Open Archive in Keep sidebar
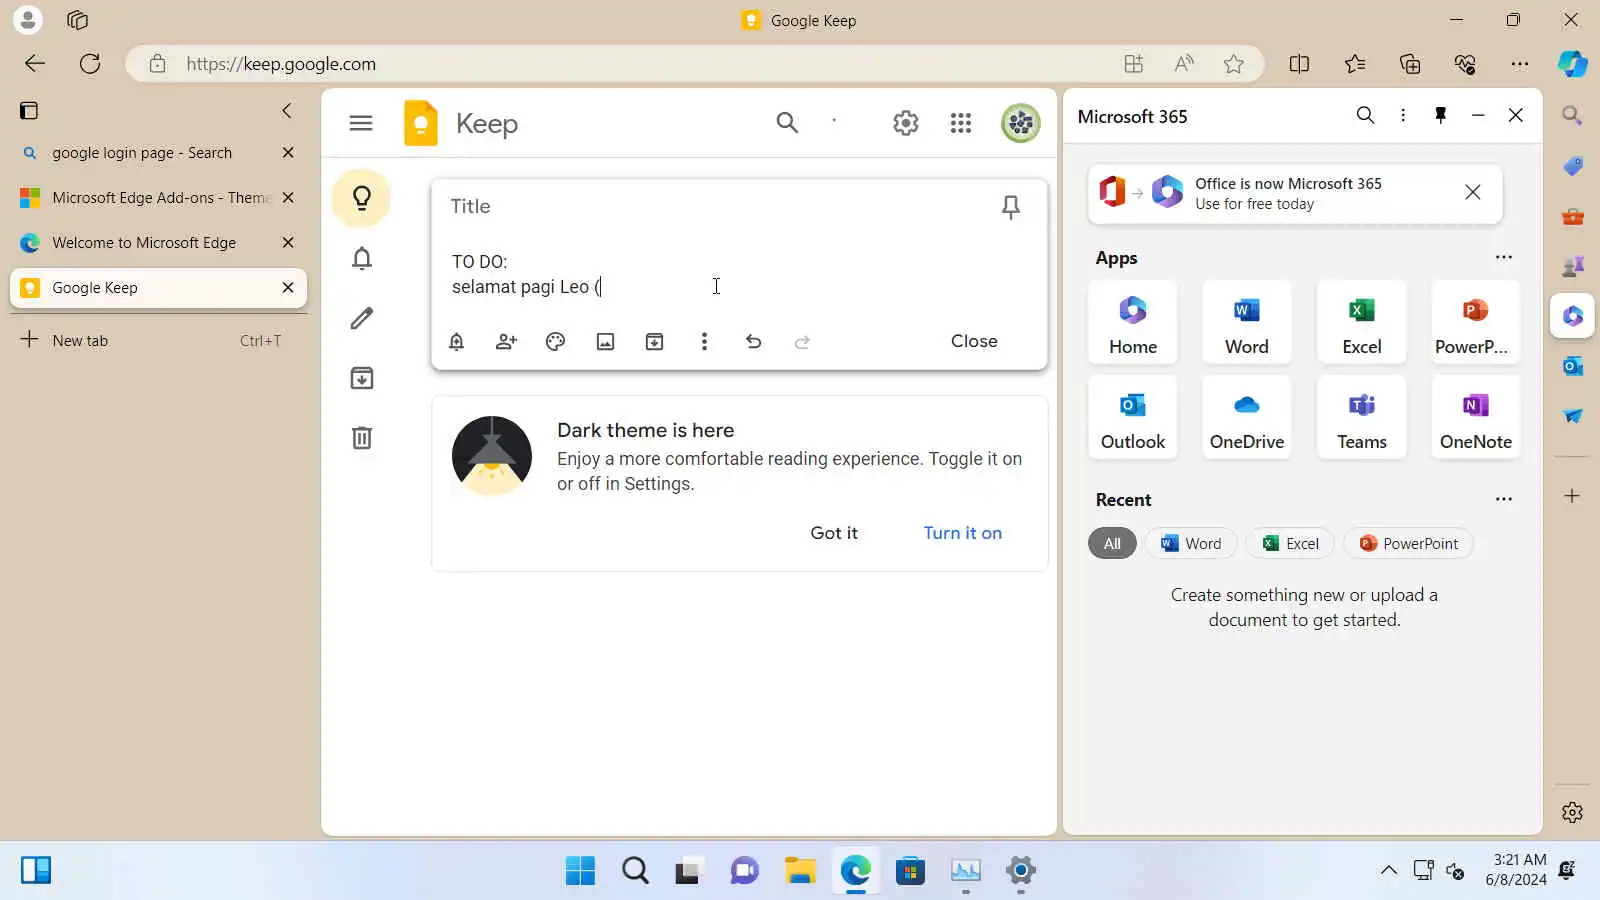This screenshot has width=1600, height=900. click(x=362, y=378)
